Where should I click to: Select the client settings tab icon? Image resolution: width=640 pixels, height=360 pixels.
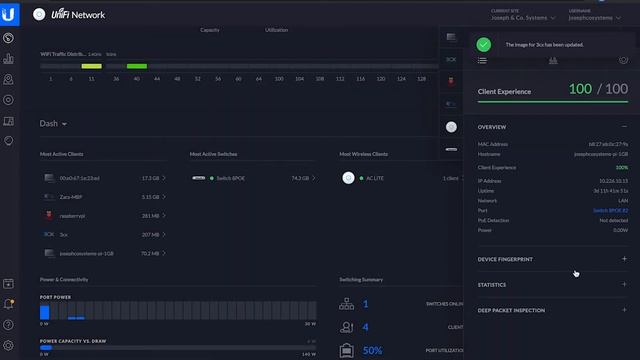(x=623, y=60)
